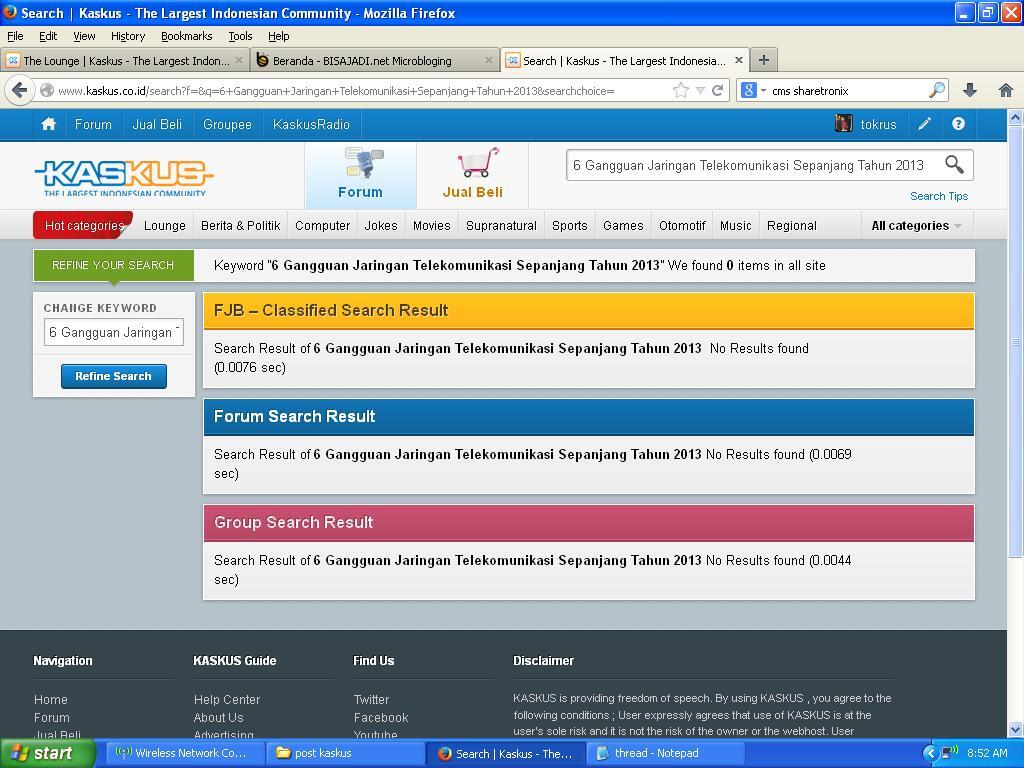The height and width of the screenshot is (768, 1024).
Task: Switch to Beranda BISAJADI.net Microbloging tab
Action: [x=374, y=61]
